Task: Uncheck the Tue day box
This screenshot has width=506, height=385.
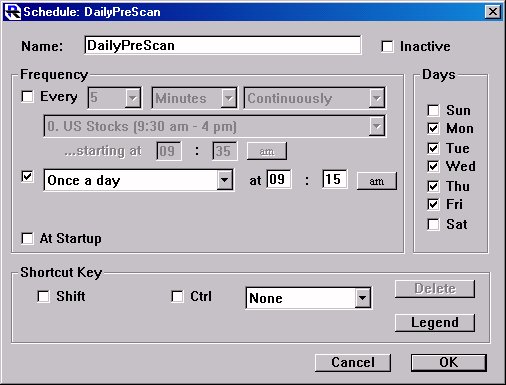Action: pos(433,148)
